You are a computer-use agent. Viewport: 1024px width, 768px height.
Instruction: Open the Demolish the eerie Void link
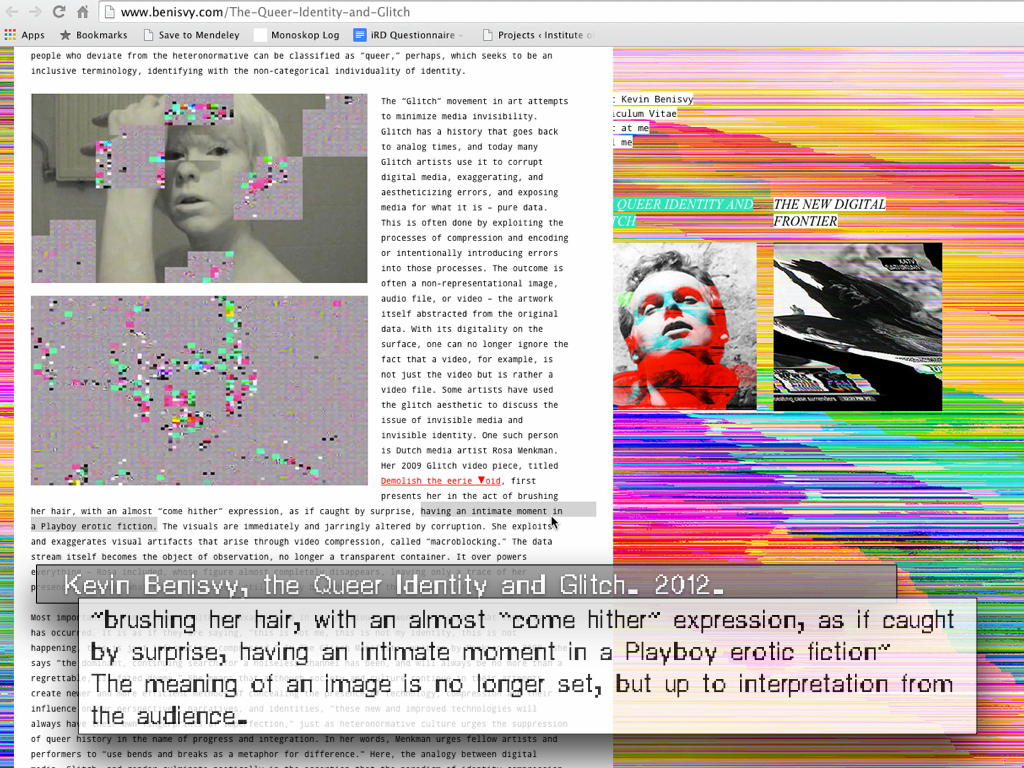pyautogui.click(x=441, y=481)
